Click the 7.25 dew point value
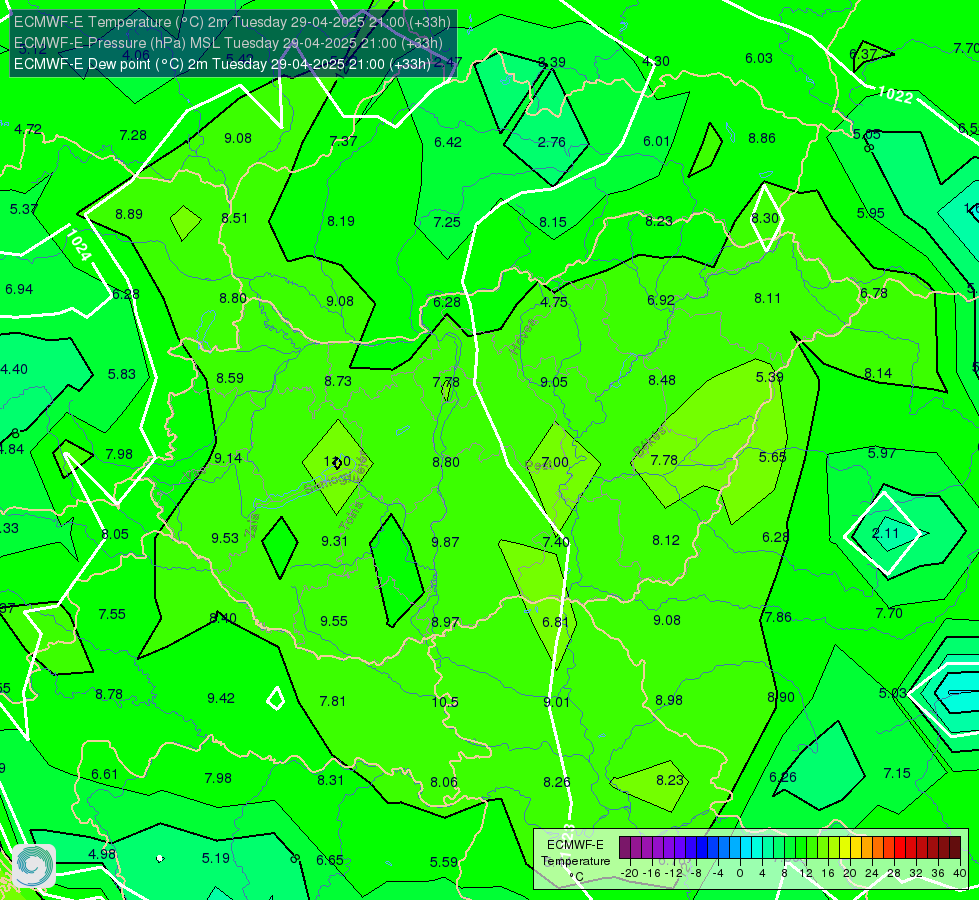 (447, 222)
